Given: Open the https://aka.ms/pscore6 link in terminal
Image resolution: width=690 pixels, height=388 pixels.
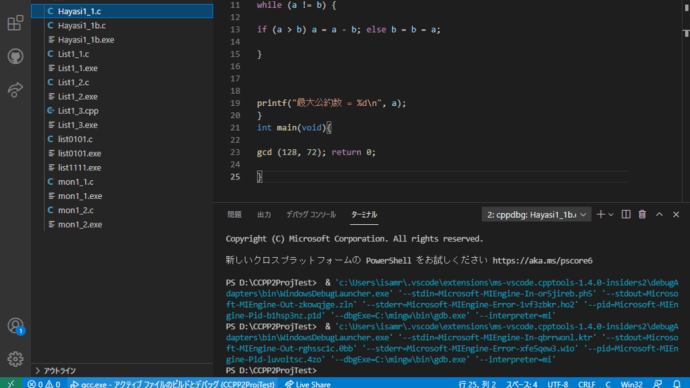Looking at the screenshot, I should coord(542,261).
